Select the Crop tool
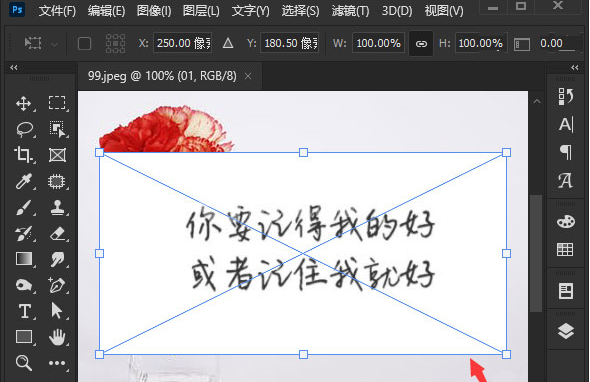The image size is (590, 382). [23, 155]
